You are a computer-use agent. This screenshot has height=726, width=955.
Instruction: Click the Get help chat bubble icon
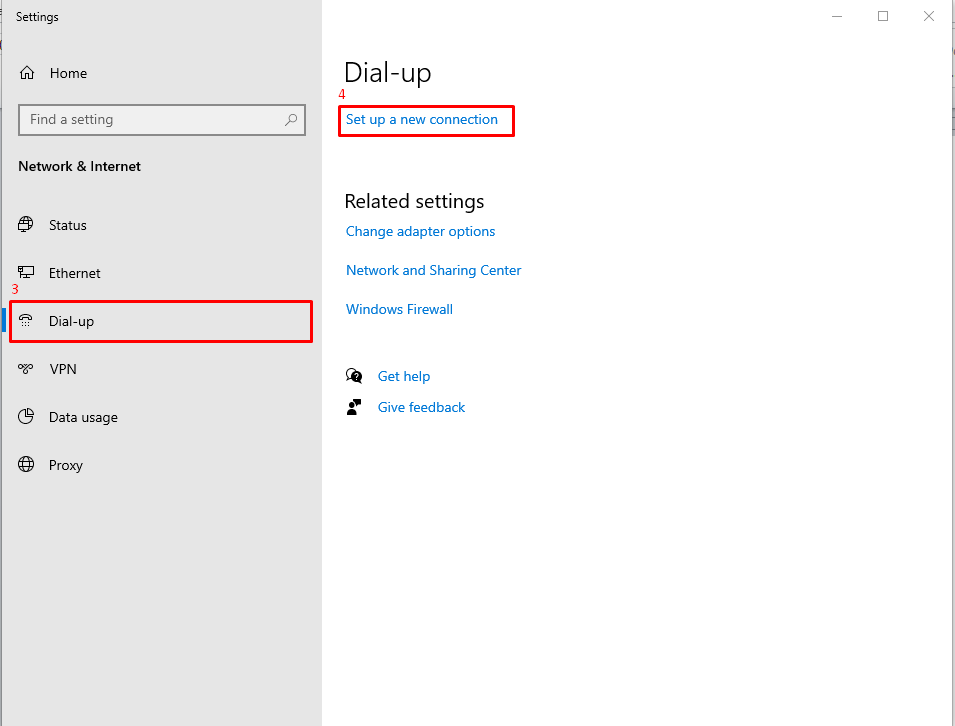coord(354,376)
